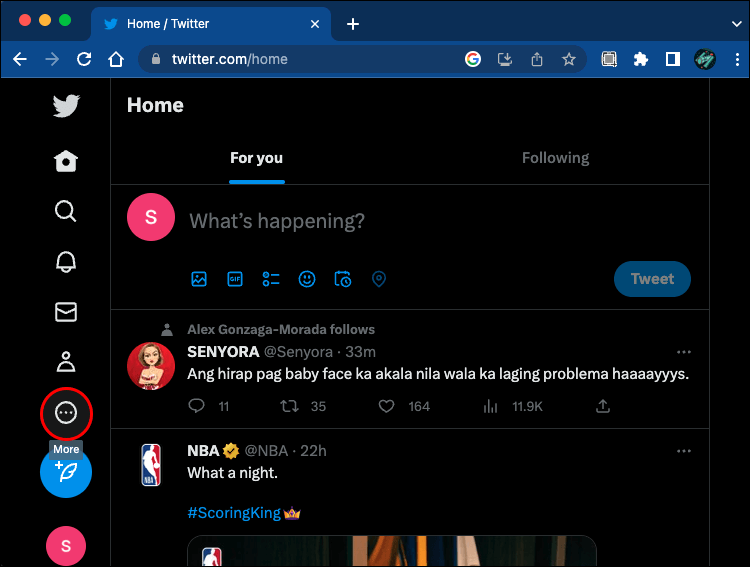Click the @Senyora handle
750x567 pixels.
pyautogui.click(x=298, y=352)
